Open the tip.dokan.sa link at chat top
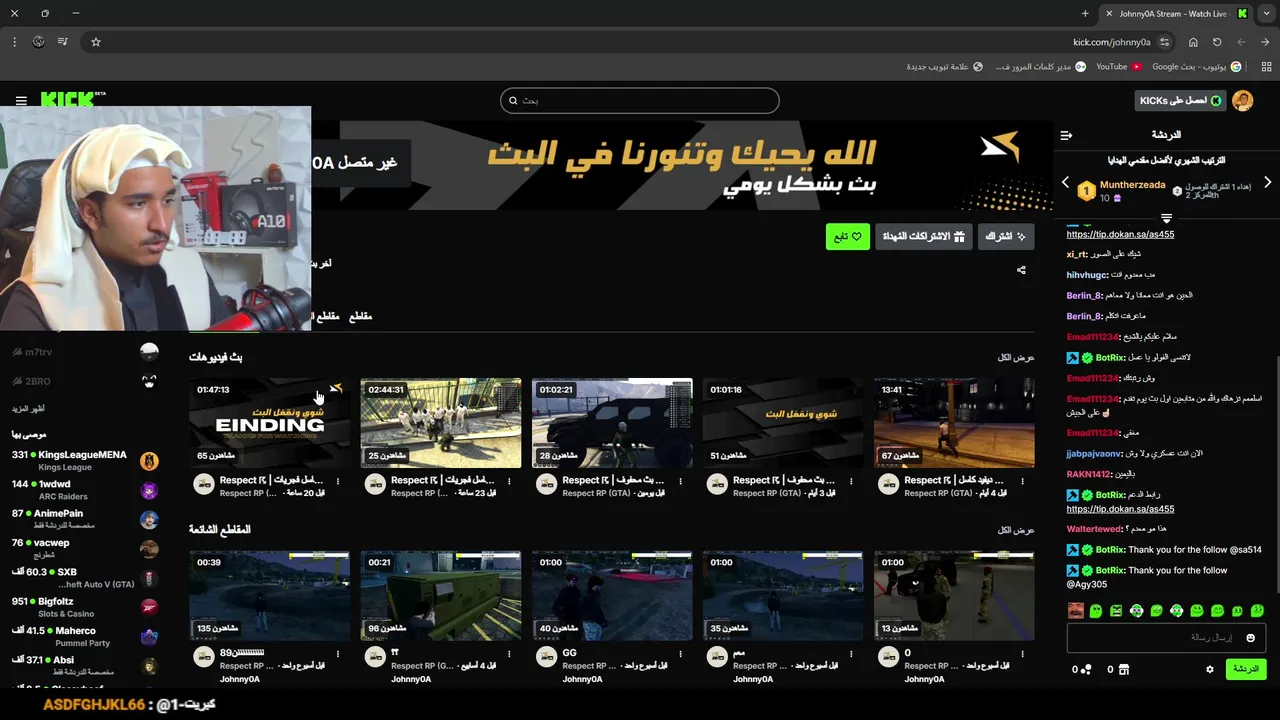This screenshot has height=720, width=1280. point(1120,234)
